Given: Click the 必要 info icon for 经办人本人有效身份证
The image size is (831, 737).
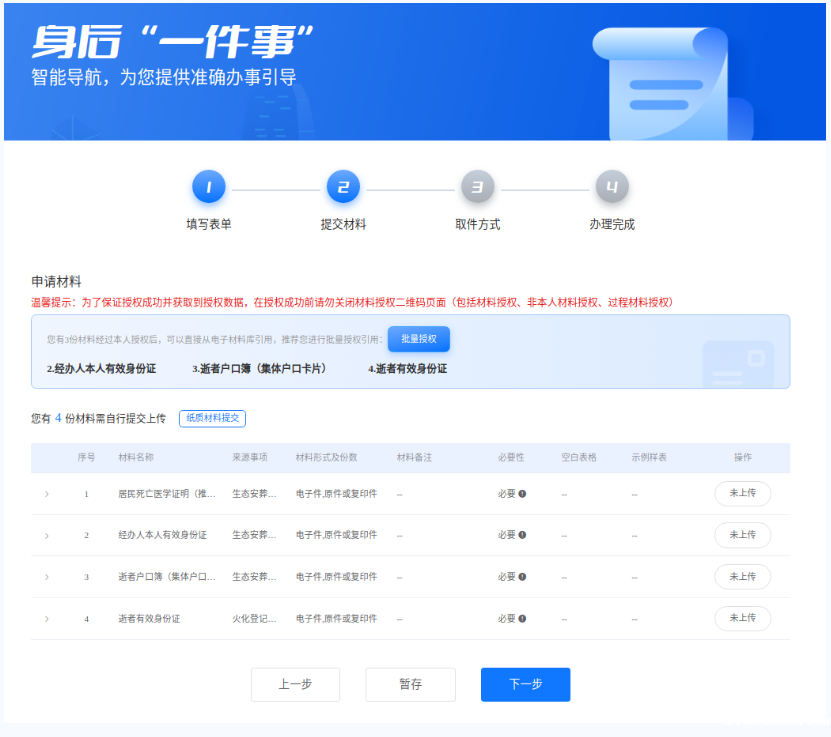Looking at the screenshot, I should tap(522, 536).
